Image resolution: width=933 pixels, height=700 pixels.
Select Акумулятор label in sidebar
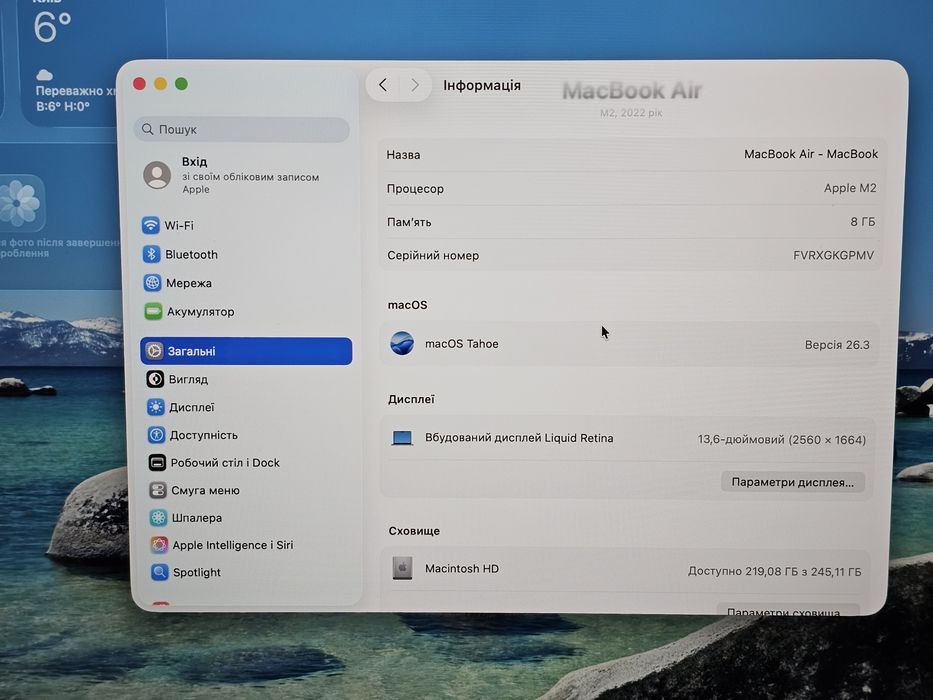(x=201, y=312)
